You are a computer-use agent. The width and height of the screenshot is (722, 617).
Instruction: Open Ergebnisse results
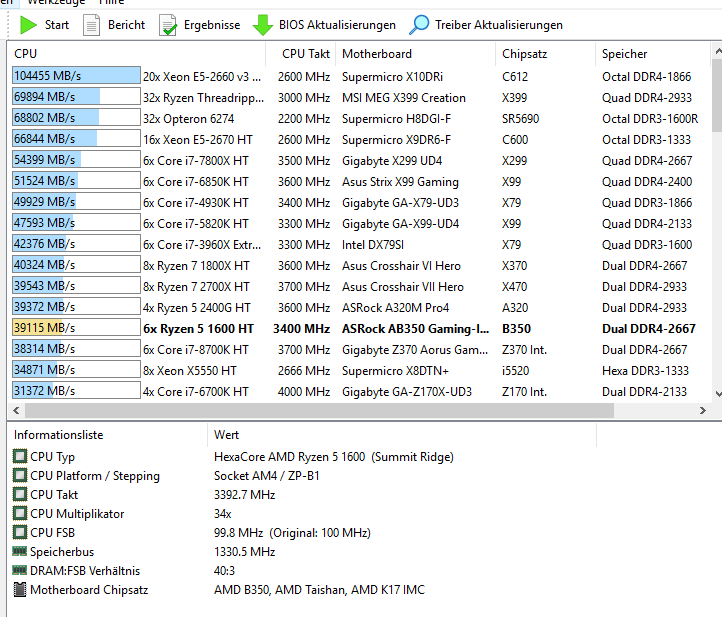point(200,25)
